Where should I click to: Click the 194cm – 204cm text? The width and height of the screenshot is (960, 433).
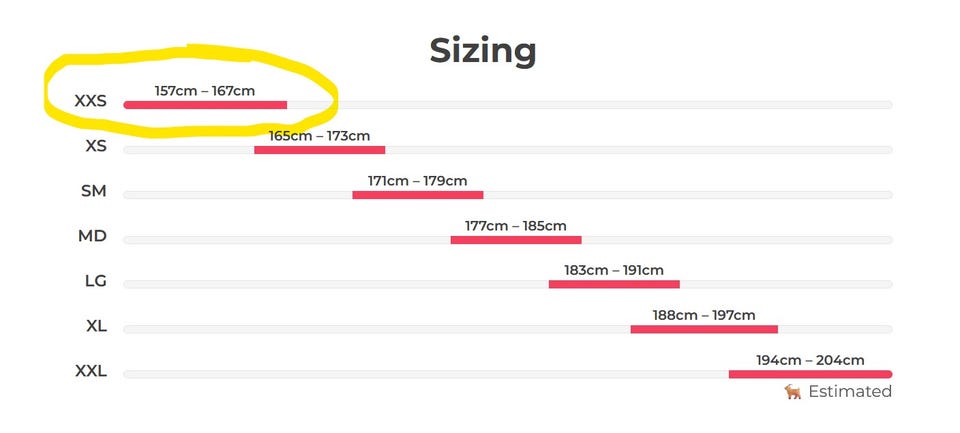tap(810, 360)
